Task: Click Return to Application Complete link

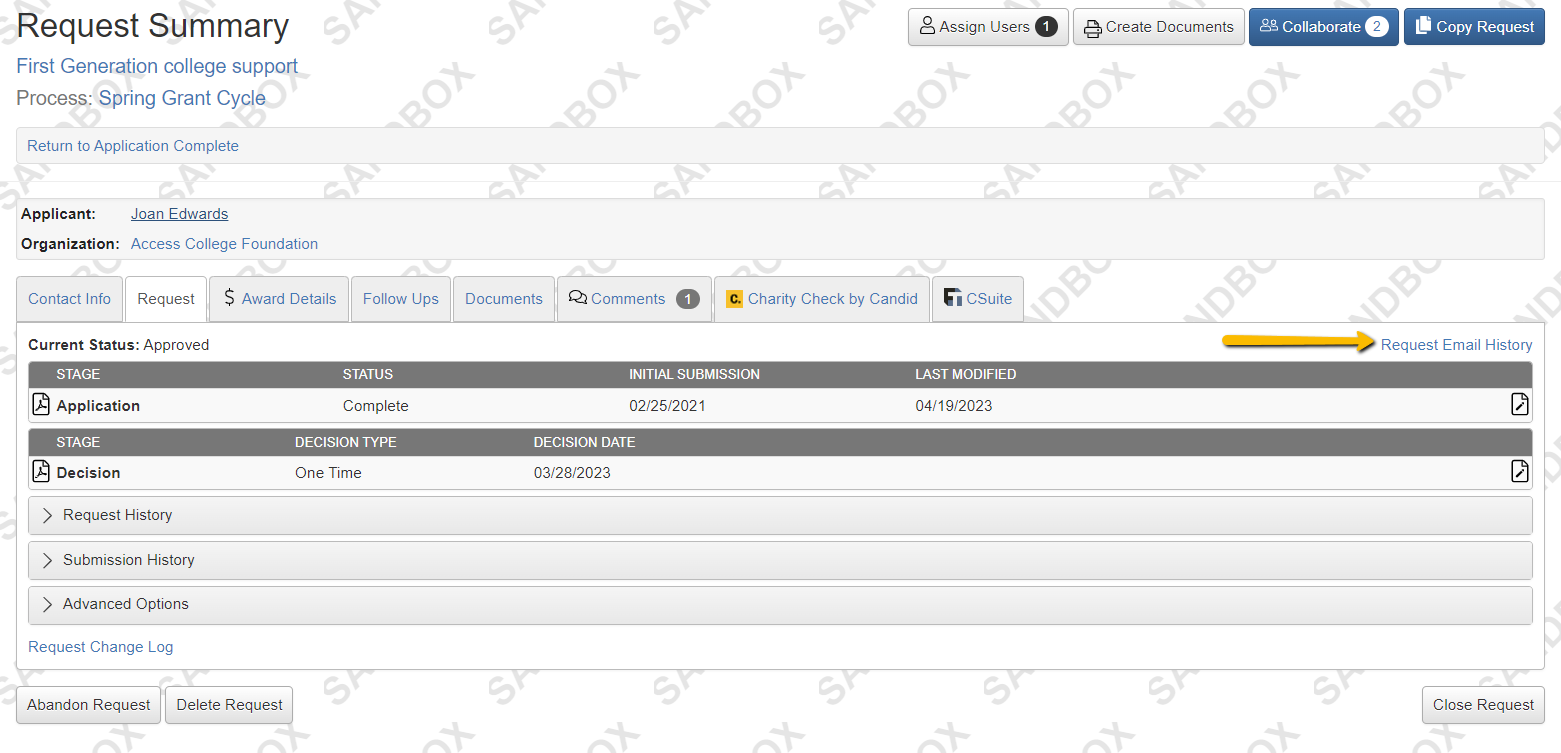Action: tap(133, 146)
